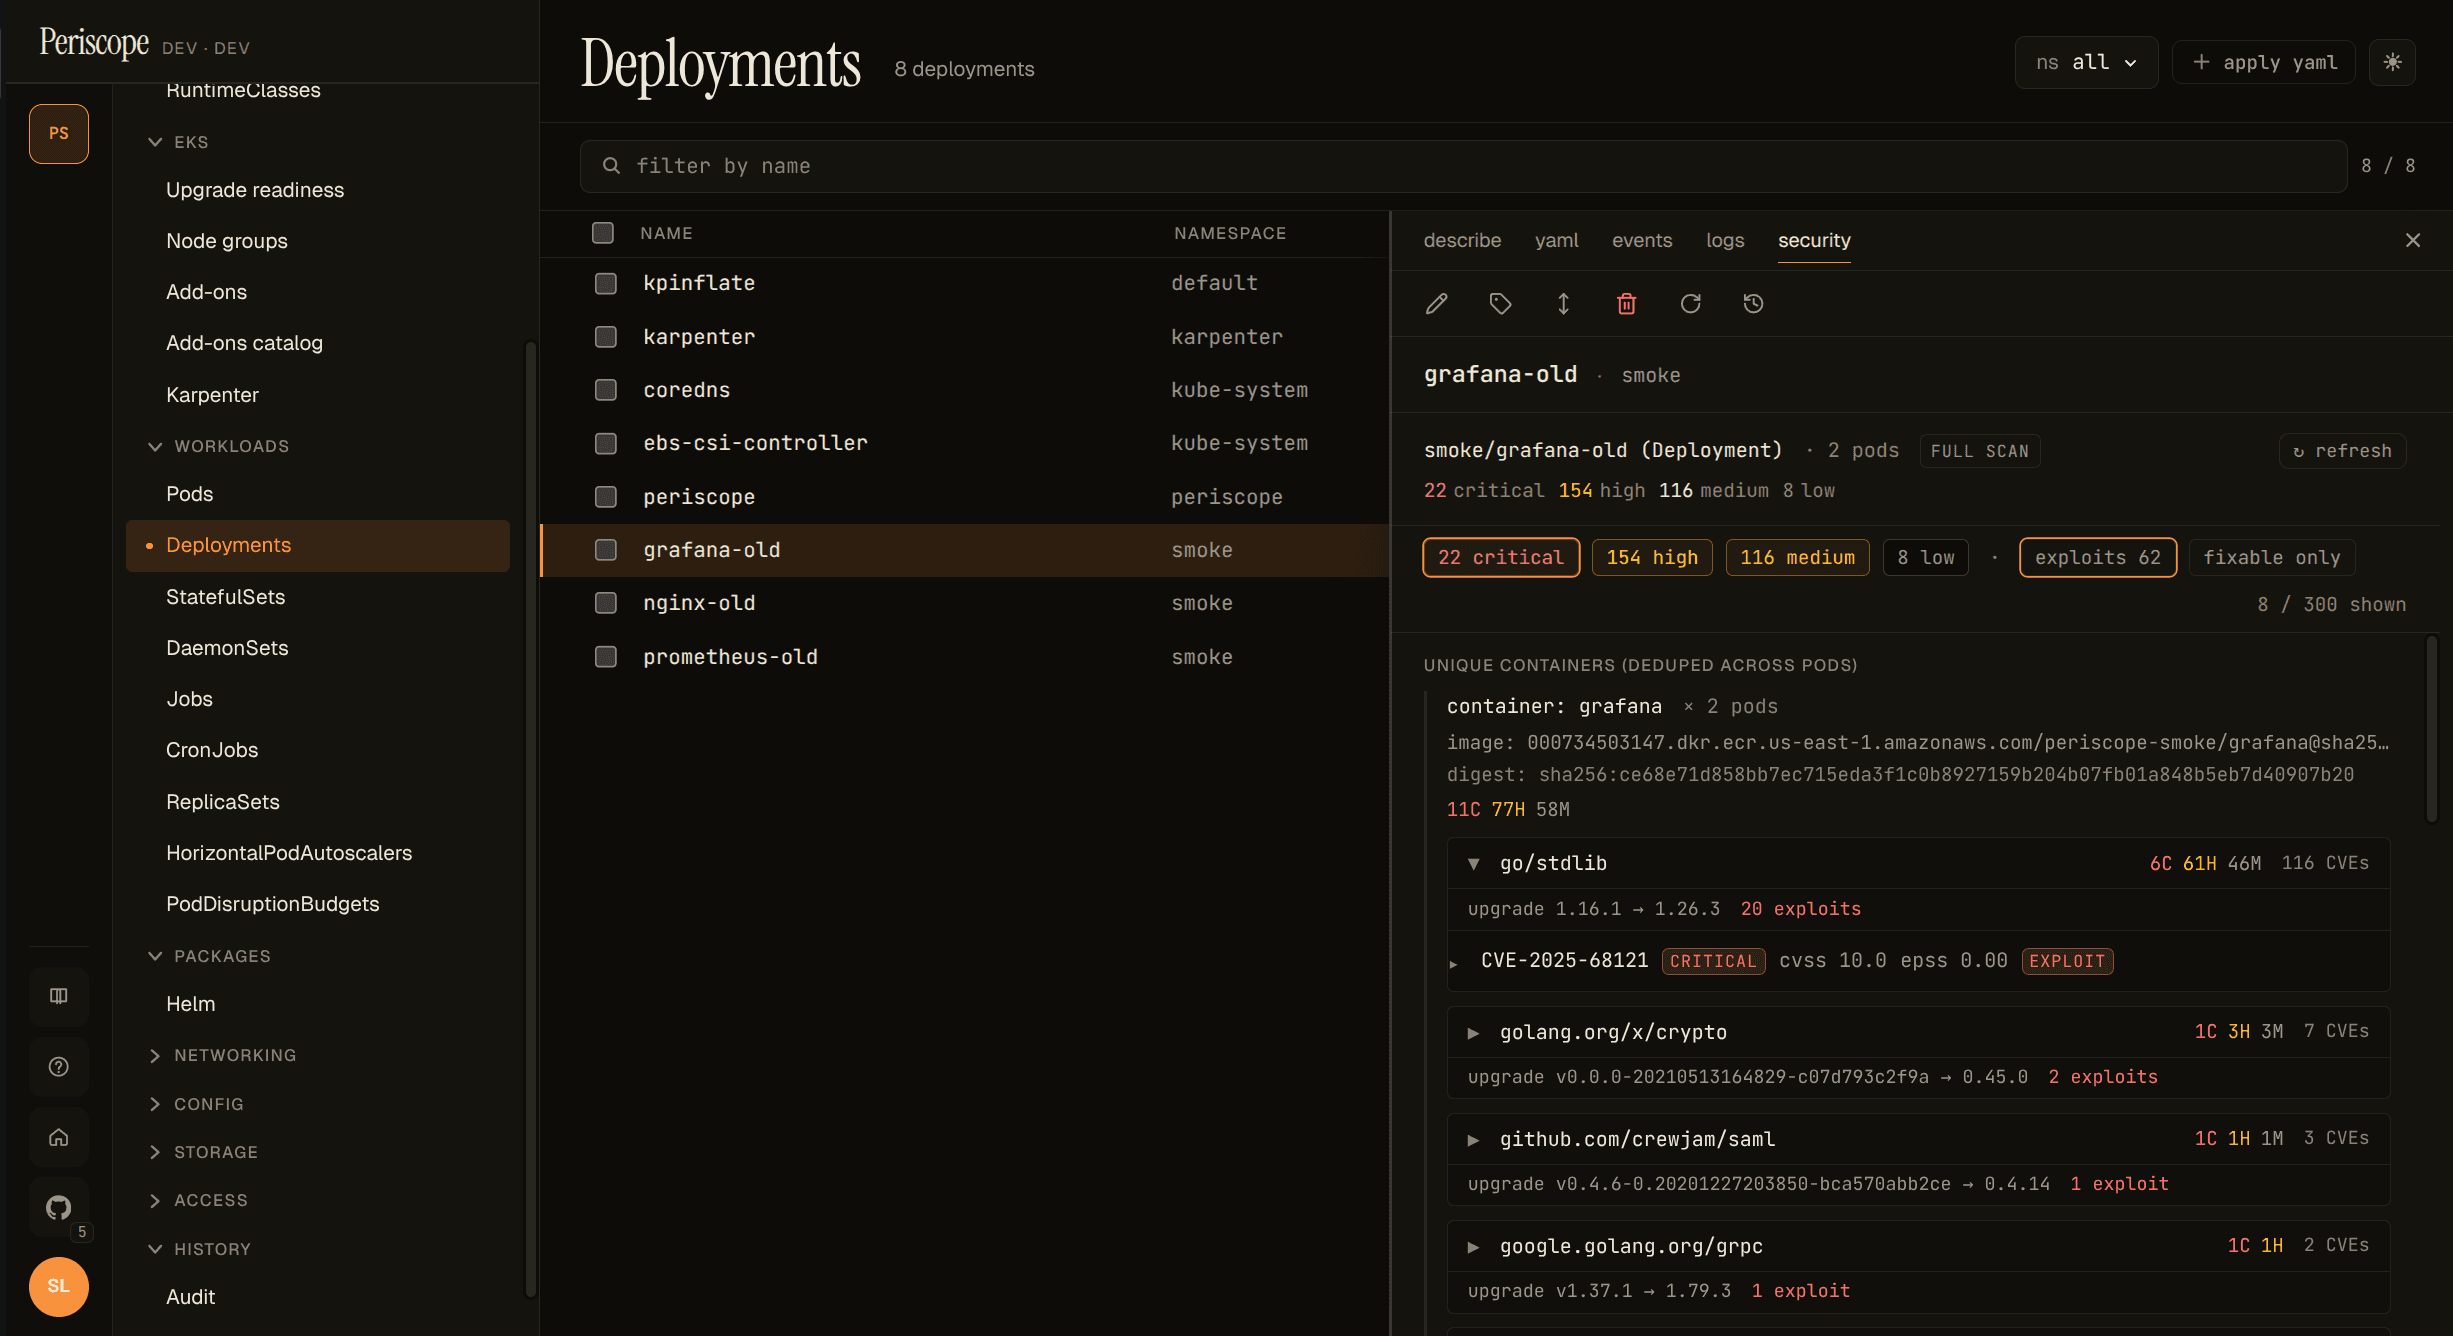Switch to the yaml tab
Image resolution: width=2453 pixels, height=1336 pixels.
pos(1557,240)
